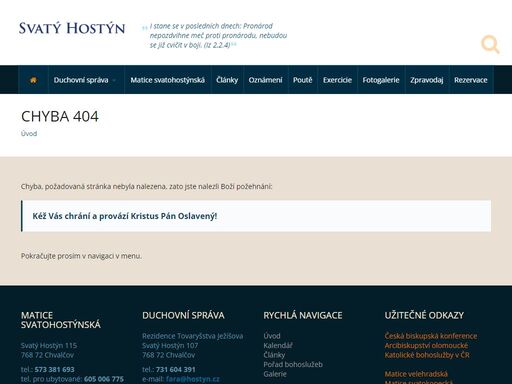
Task: Click the address line Svatý Hostýn 115
Action: [x=49, y=345]
